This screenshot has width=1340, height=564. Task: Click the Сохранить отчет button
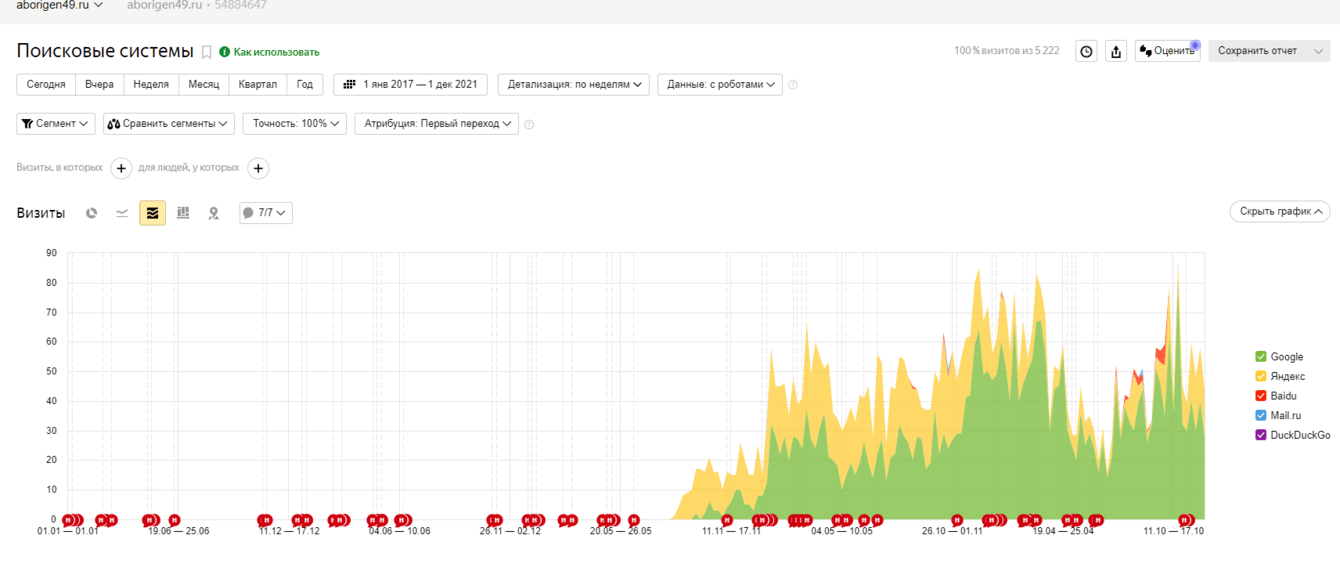[x=1258, y=51]
